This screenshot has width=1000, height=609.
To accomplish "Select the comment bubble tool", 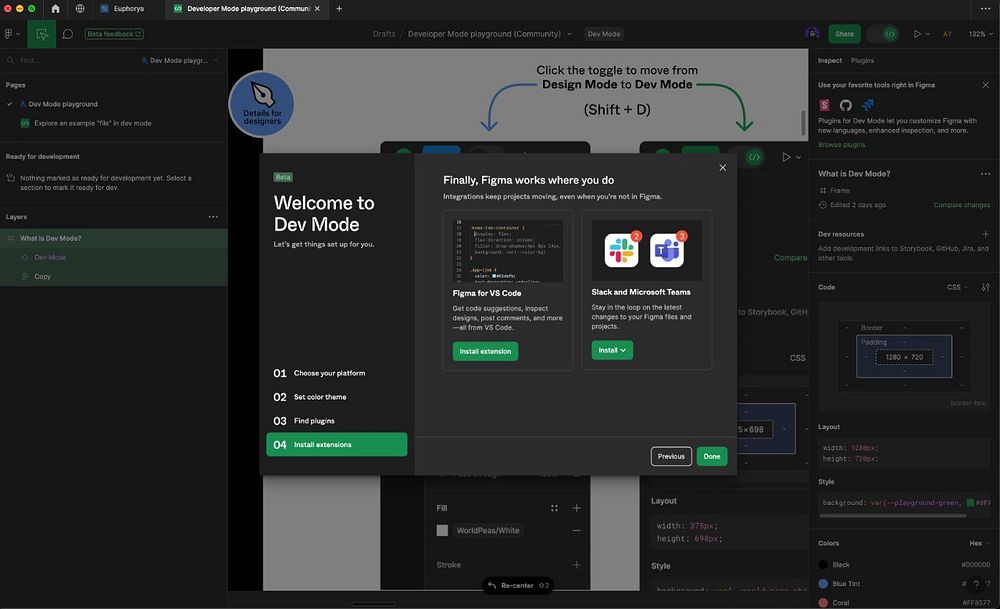I will point(68,34).
